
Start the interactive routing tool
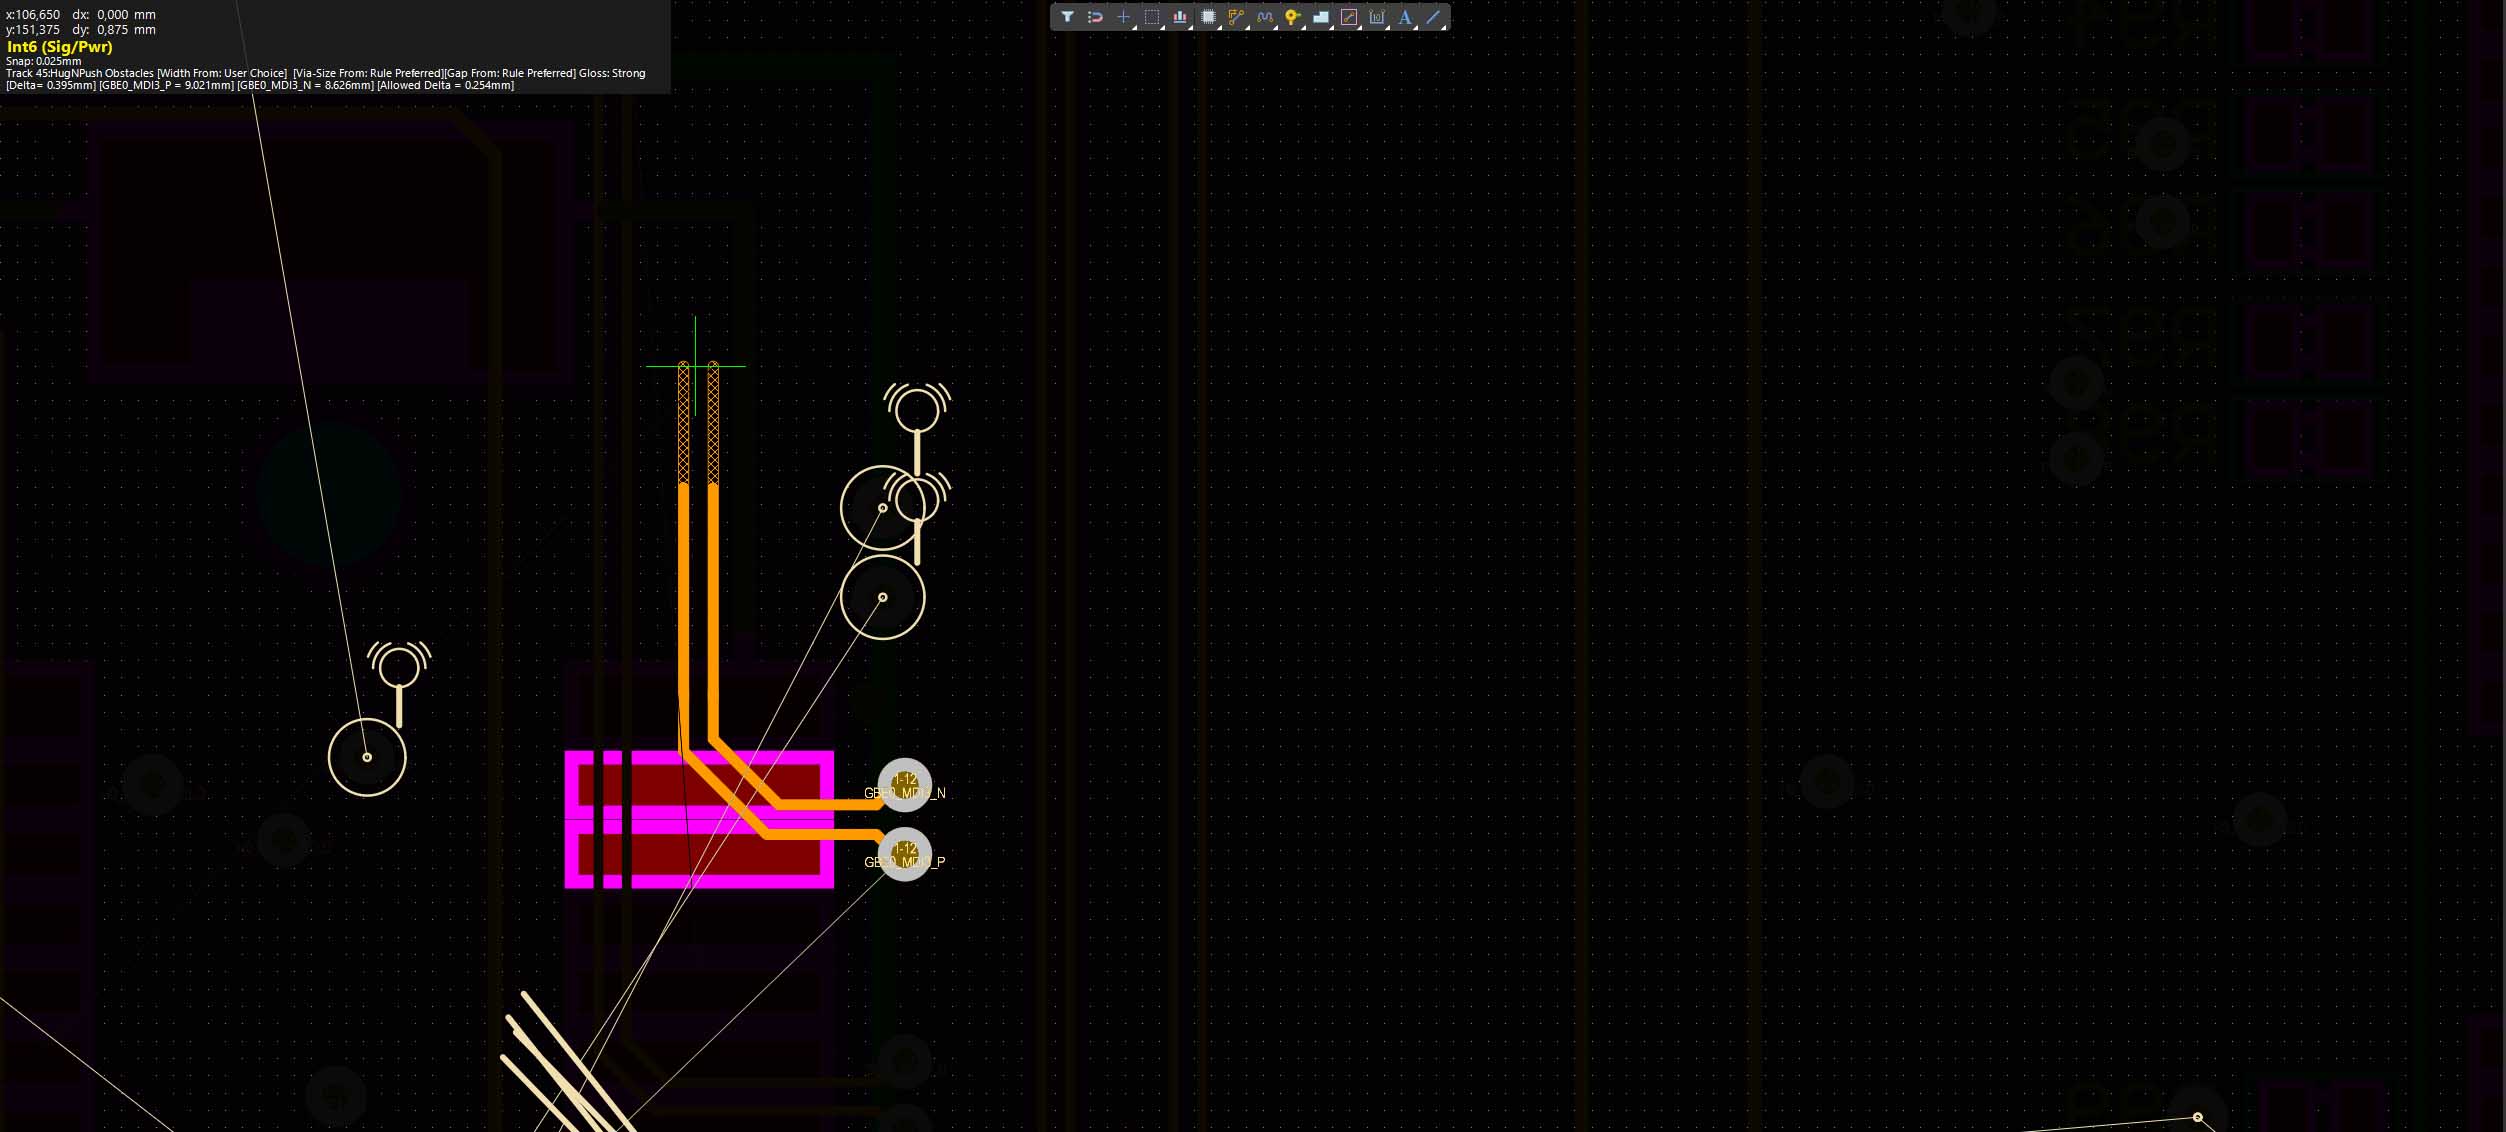coord(1236,17)
